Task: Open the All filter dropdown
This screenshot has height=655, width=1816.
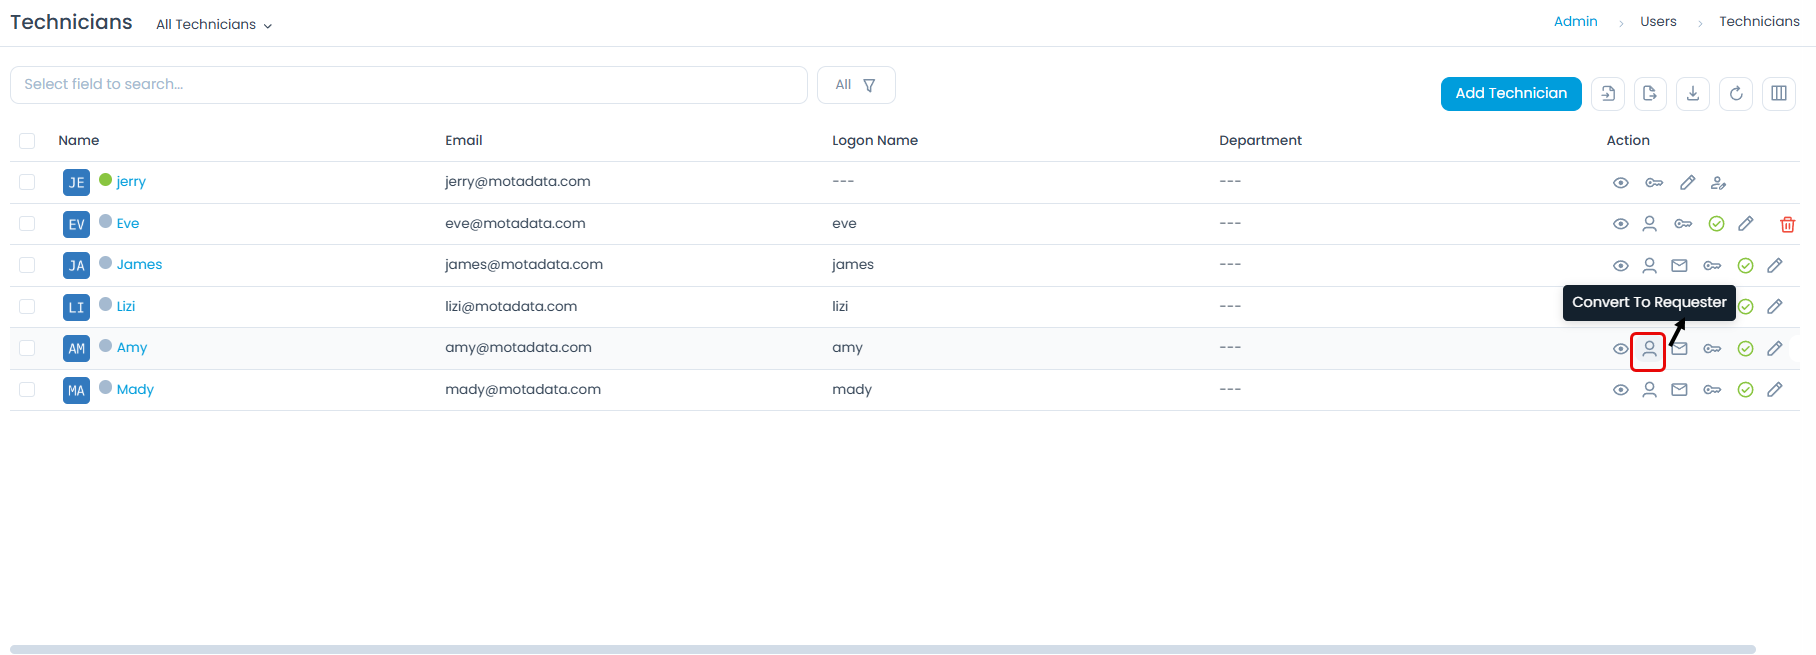Action: point(856,85)
